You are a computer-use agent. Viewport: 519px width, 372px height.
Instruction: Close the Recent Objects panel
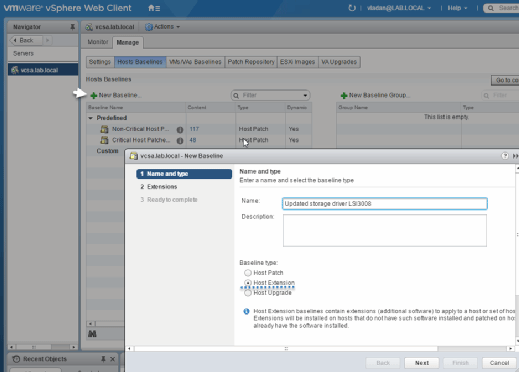coord(112,359)
